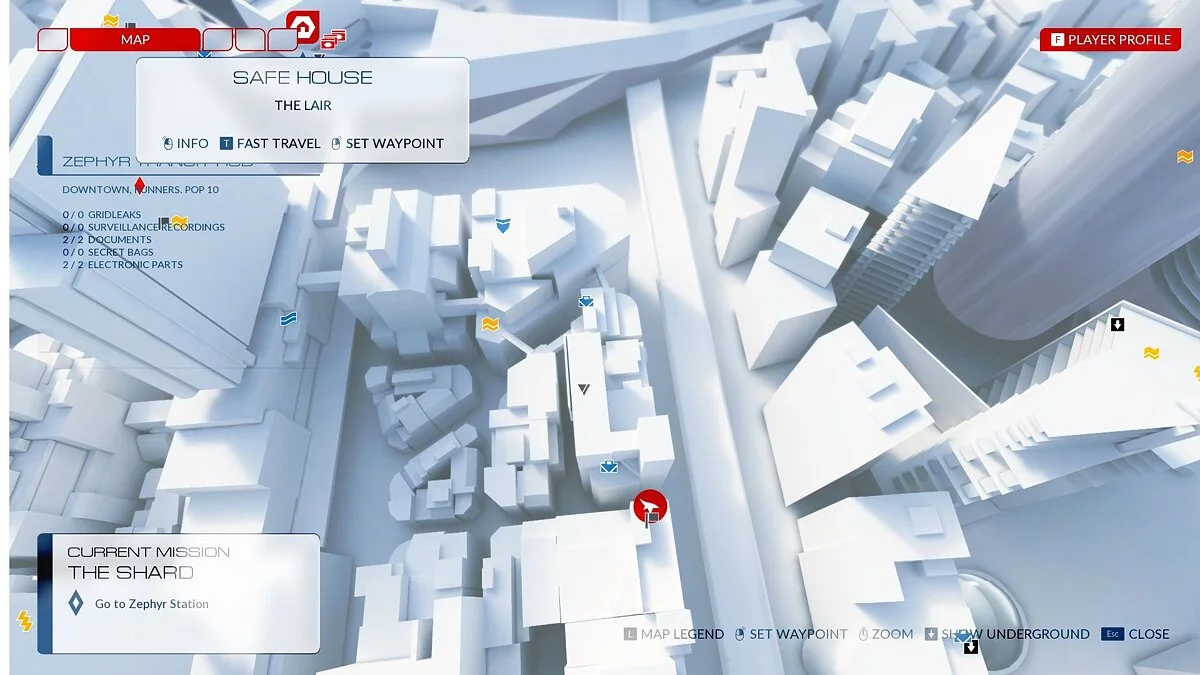This screenshot has width=1200, height=675.
Task: Fast Travel to The Lair
Action: point(270,143)
